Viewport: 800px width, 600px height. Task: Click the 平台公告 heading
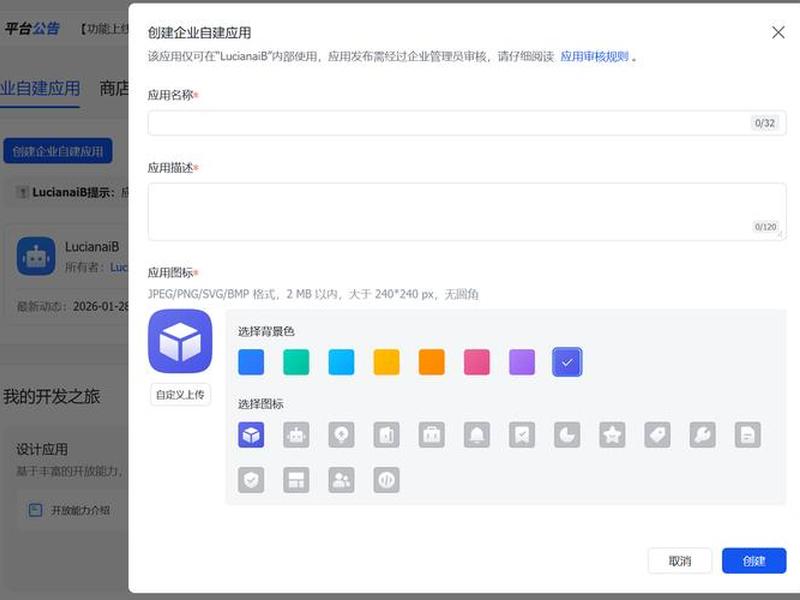[x=32, y=29]
